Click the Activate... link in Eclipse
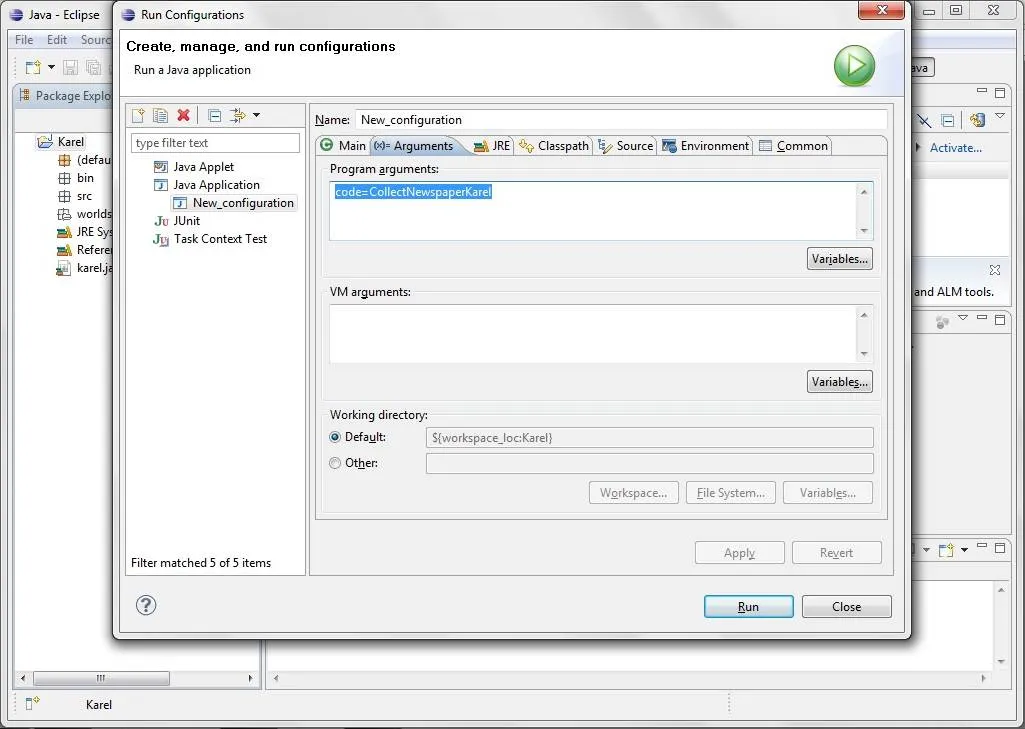The image size is (1025, 729). coord(956,148)
